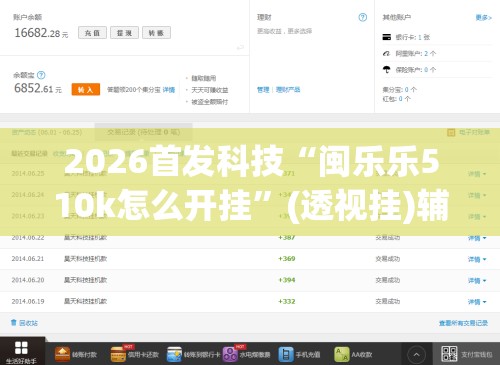
Task: Expand 详情 dropdown for 2014.06.22 row
Action: coord(477,238)
